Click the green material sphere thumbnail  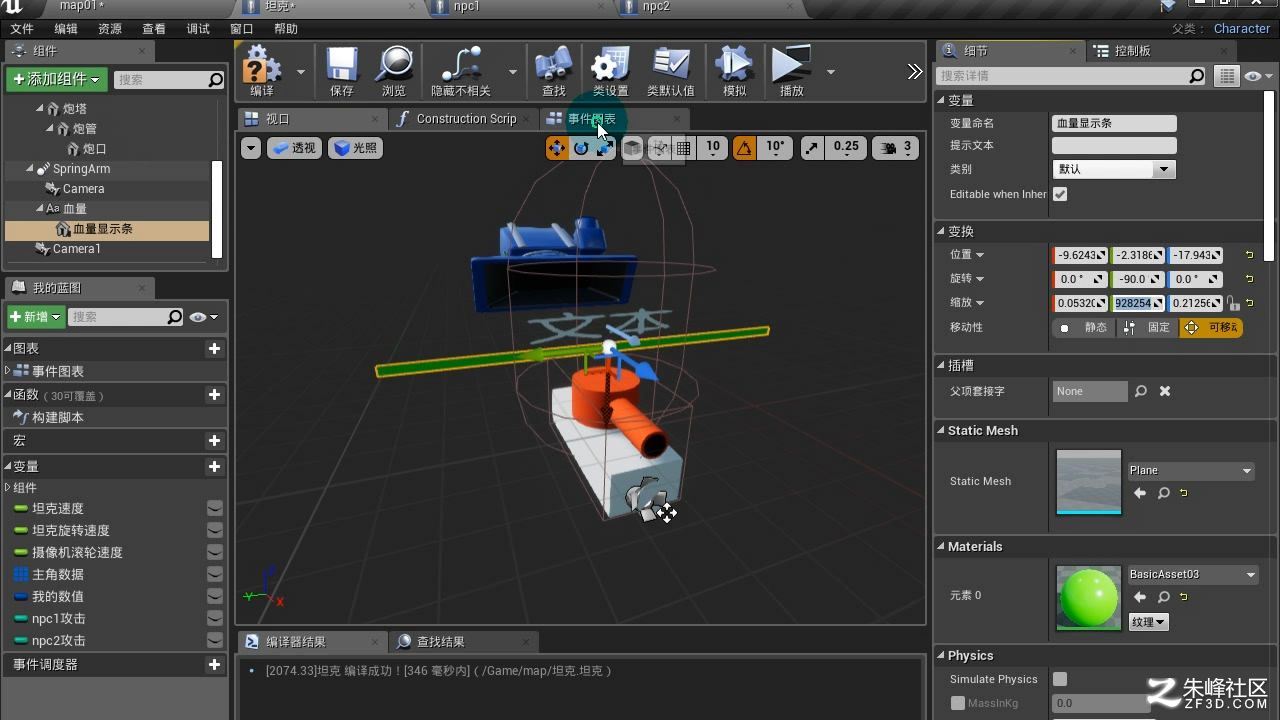click(x=1089, y=598)
